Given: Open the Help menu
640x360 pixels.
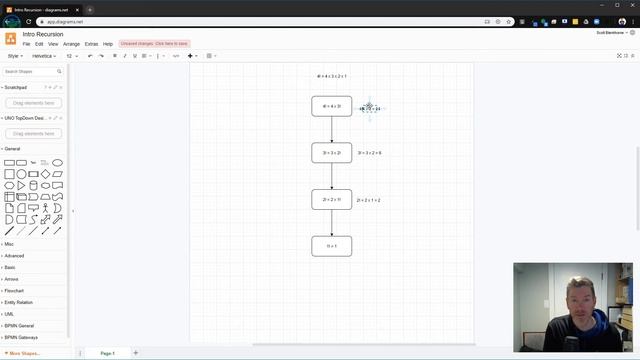Looking at the screenshot, I should pyautogui.click(x=108, y=44).
